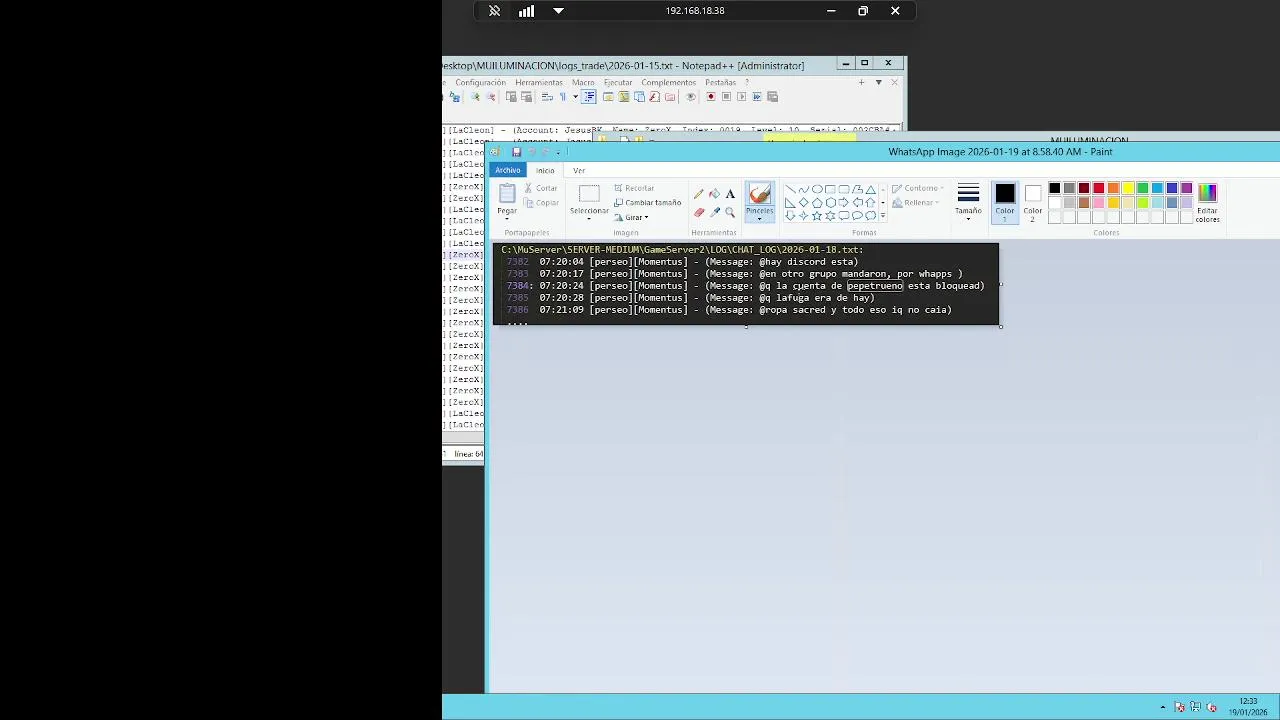Choose the line shape in Formas gallery
Viewport: 1280px width, 720px height.
click(x=790, y=189)
